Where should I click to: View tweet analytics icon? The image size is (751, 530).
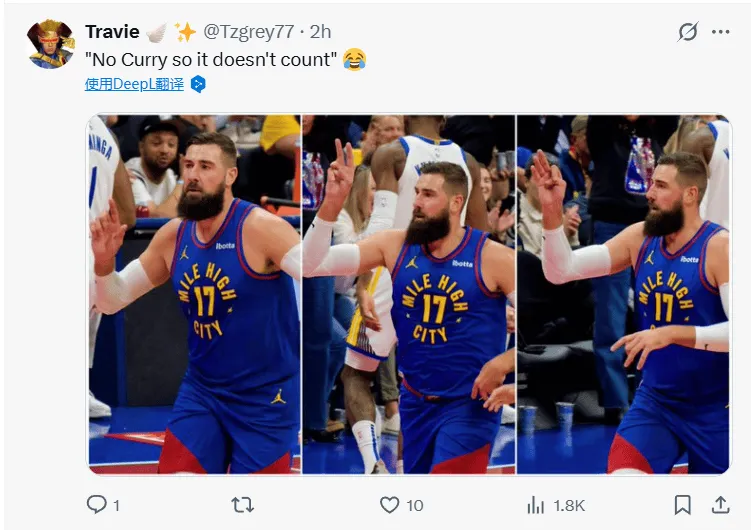535,505
